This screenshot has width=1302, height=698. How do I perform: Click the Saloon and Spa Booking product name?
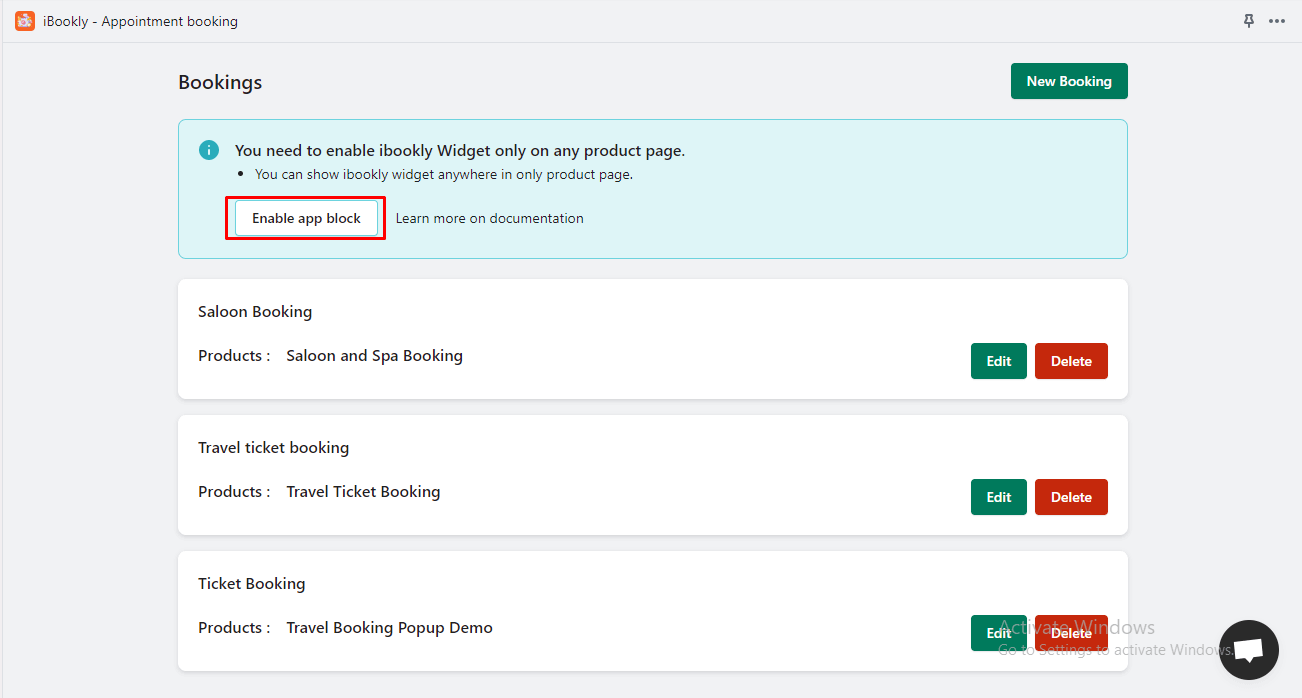374,356
